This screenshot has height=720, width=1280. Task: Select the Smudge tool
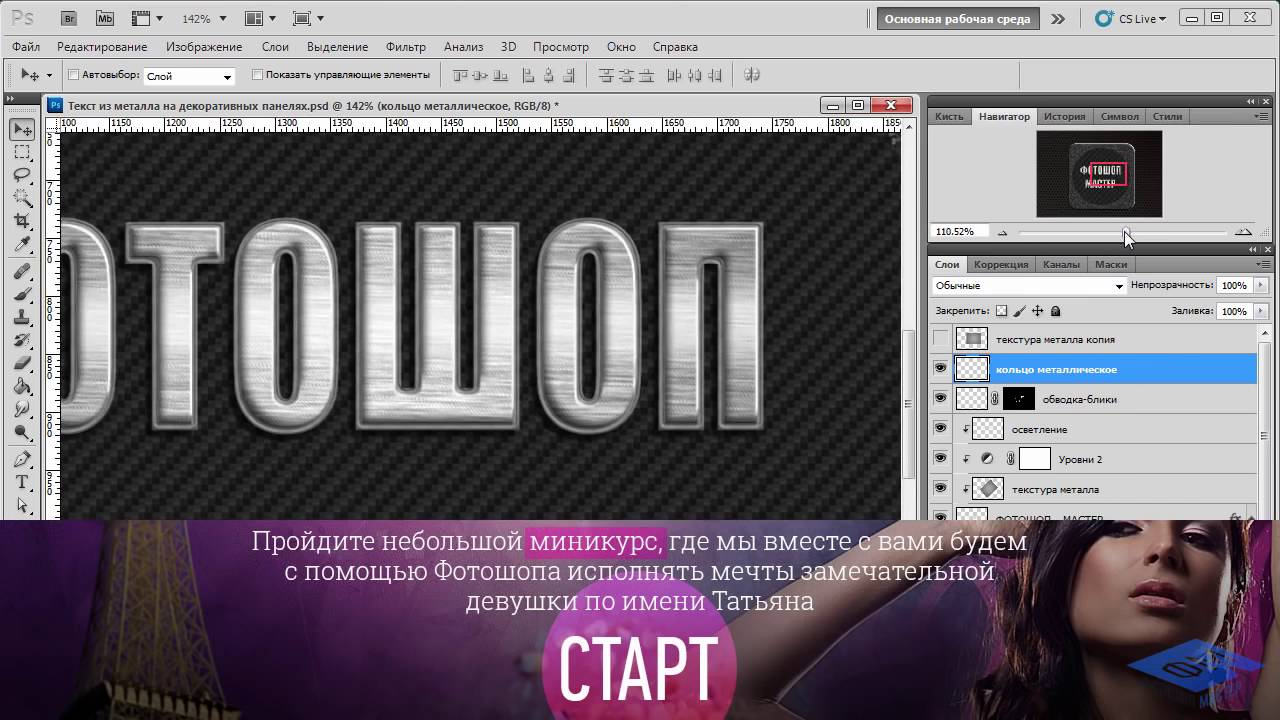(22, 408)
